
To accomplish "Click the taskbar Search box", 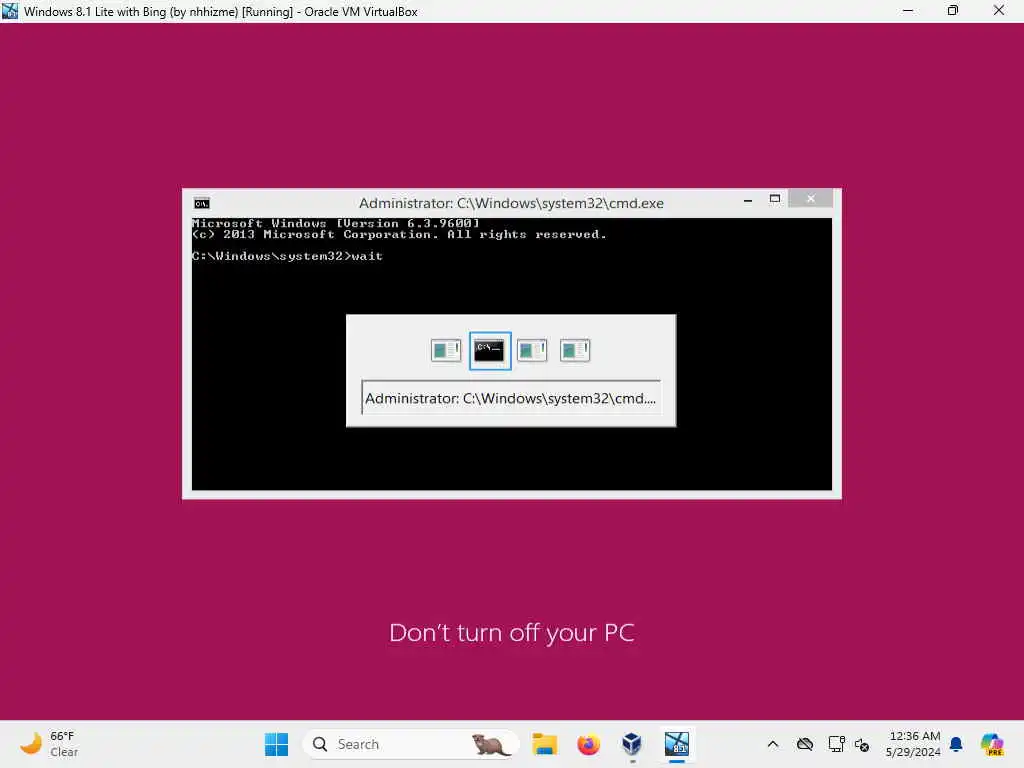I will pos(410,744).
